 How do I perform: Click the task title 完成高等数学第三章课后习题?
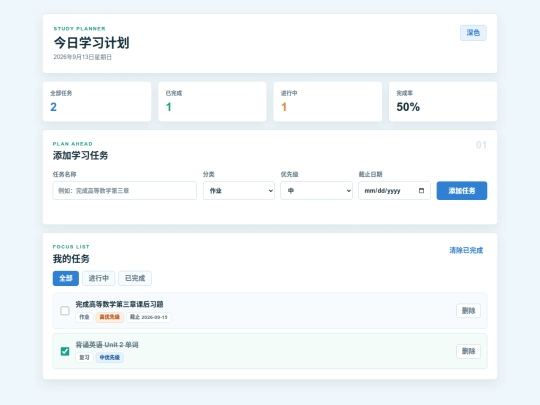[119, 304]
